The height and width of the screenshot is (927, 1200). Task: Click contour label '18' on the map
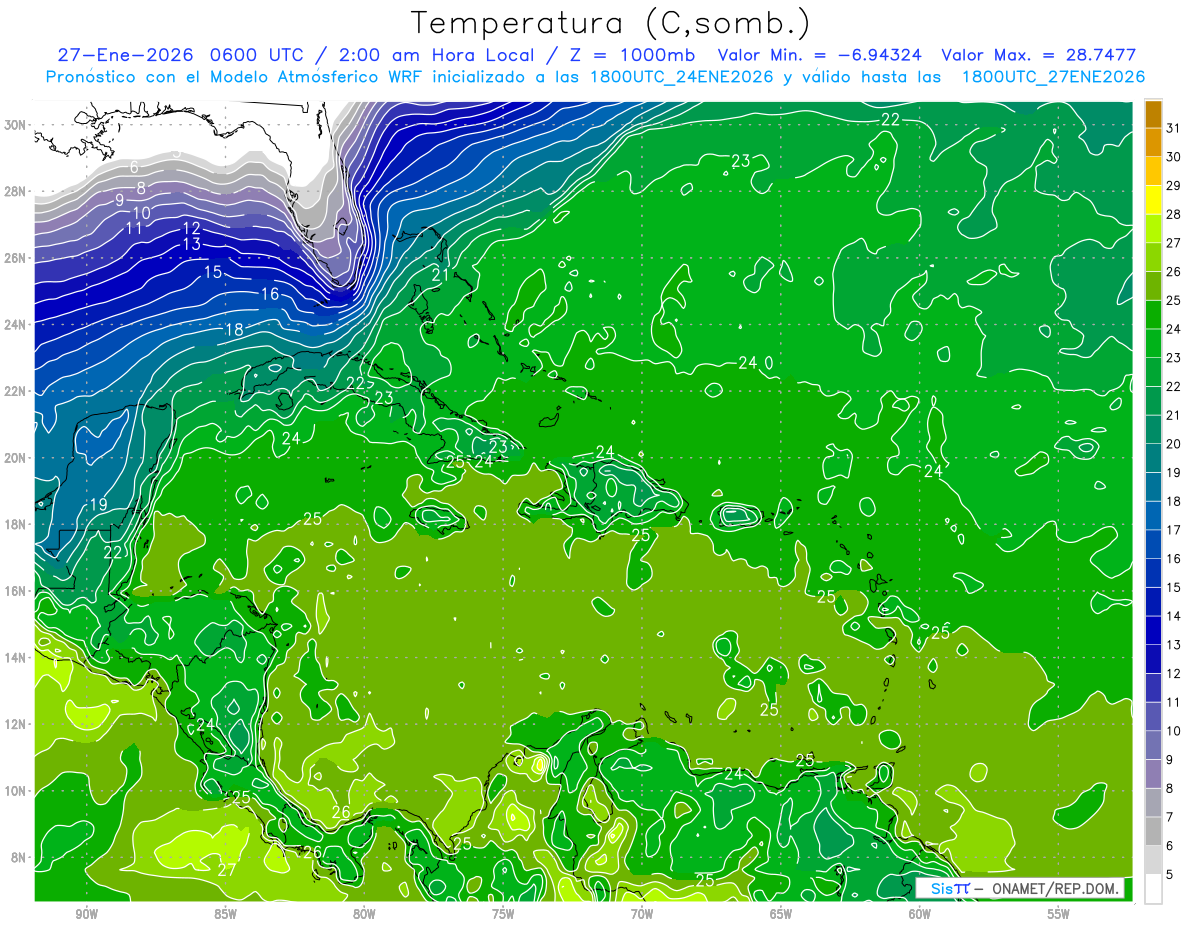point(234,330)
